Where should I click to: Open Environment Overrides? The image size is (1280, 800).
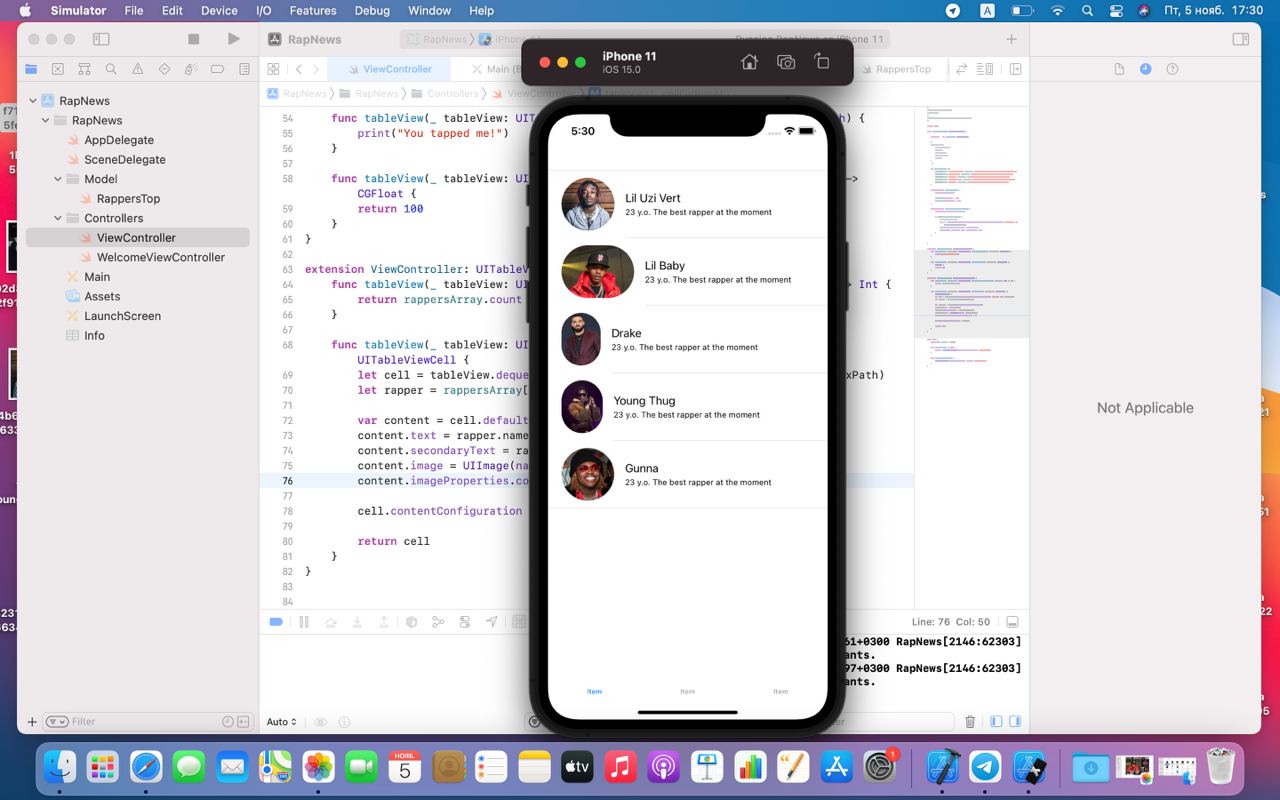[465, 622]
